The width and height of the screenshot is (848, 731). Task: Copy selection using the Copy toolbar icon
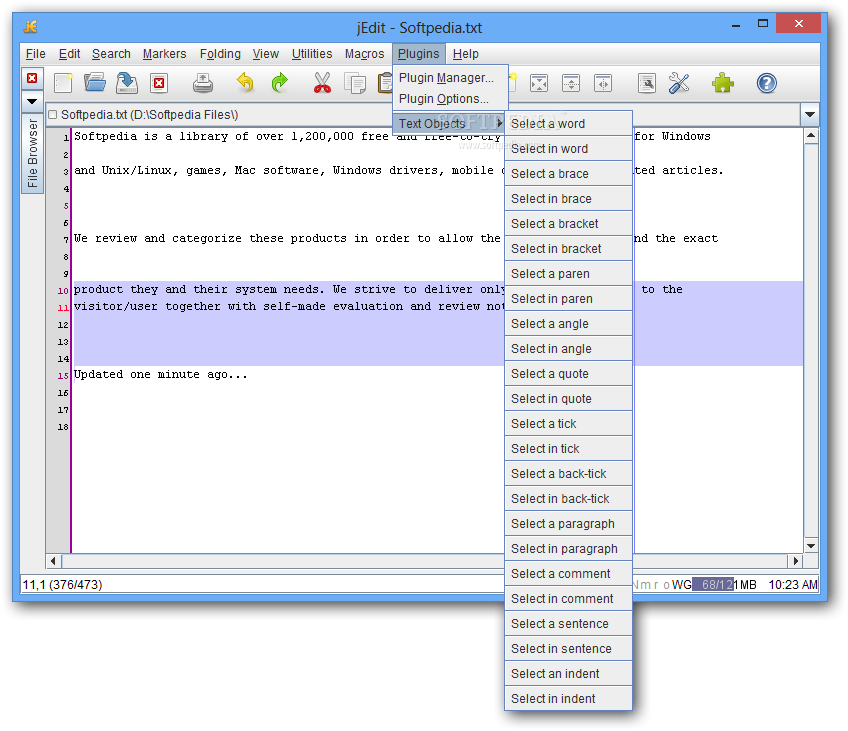pyautogui.click(x=355, y=83)
